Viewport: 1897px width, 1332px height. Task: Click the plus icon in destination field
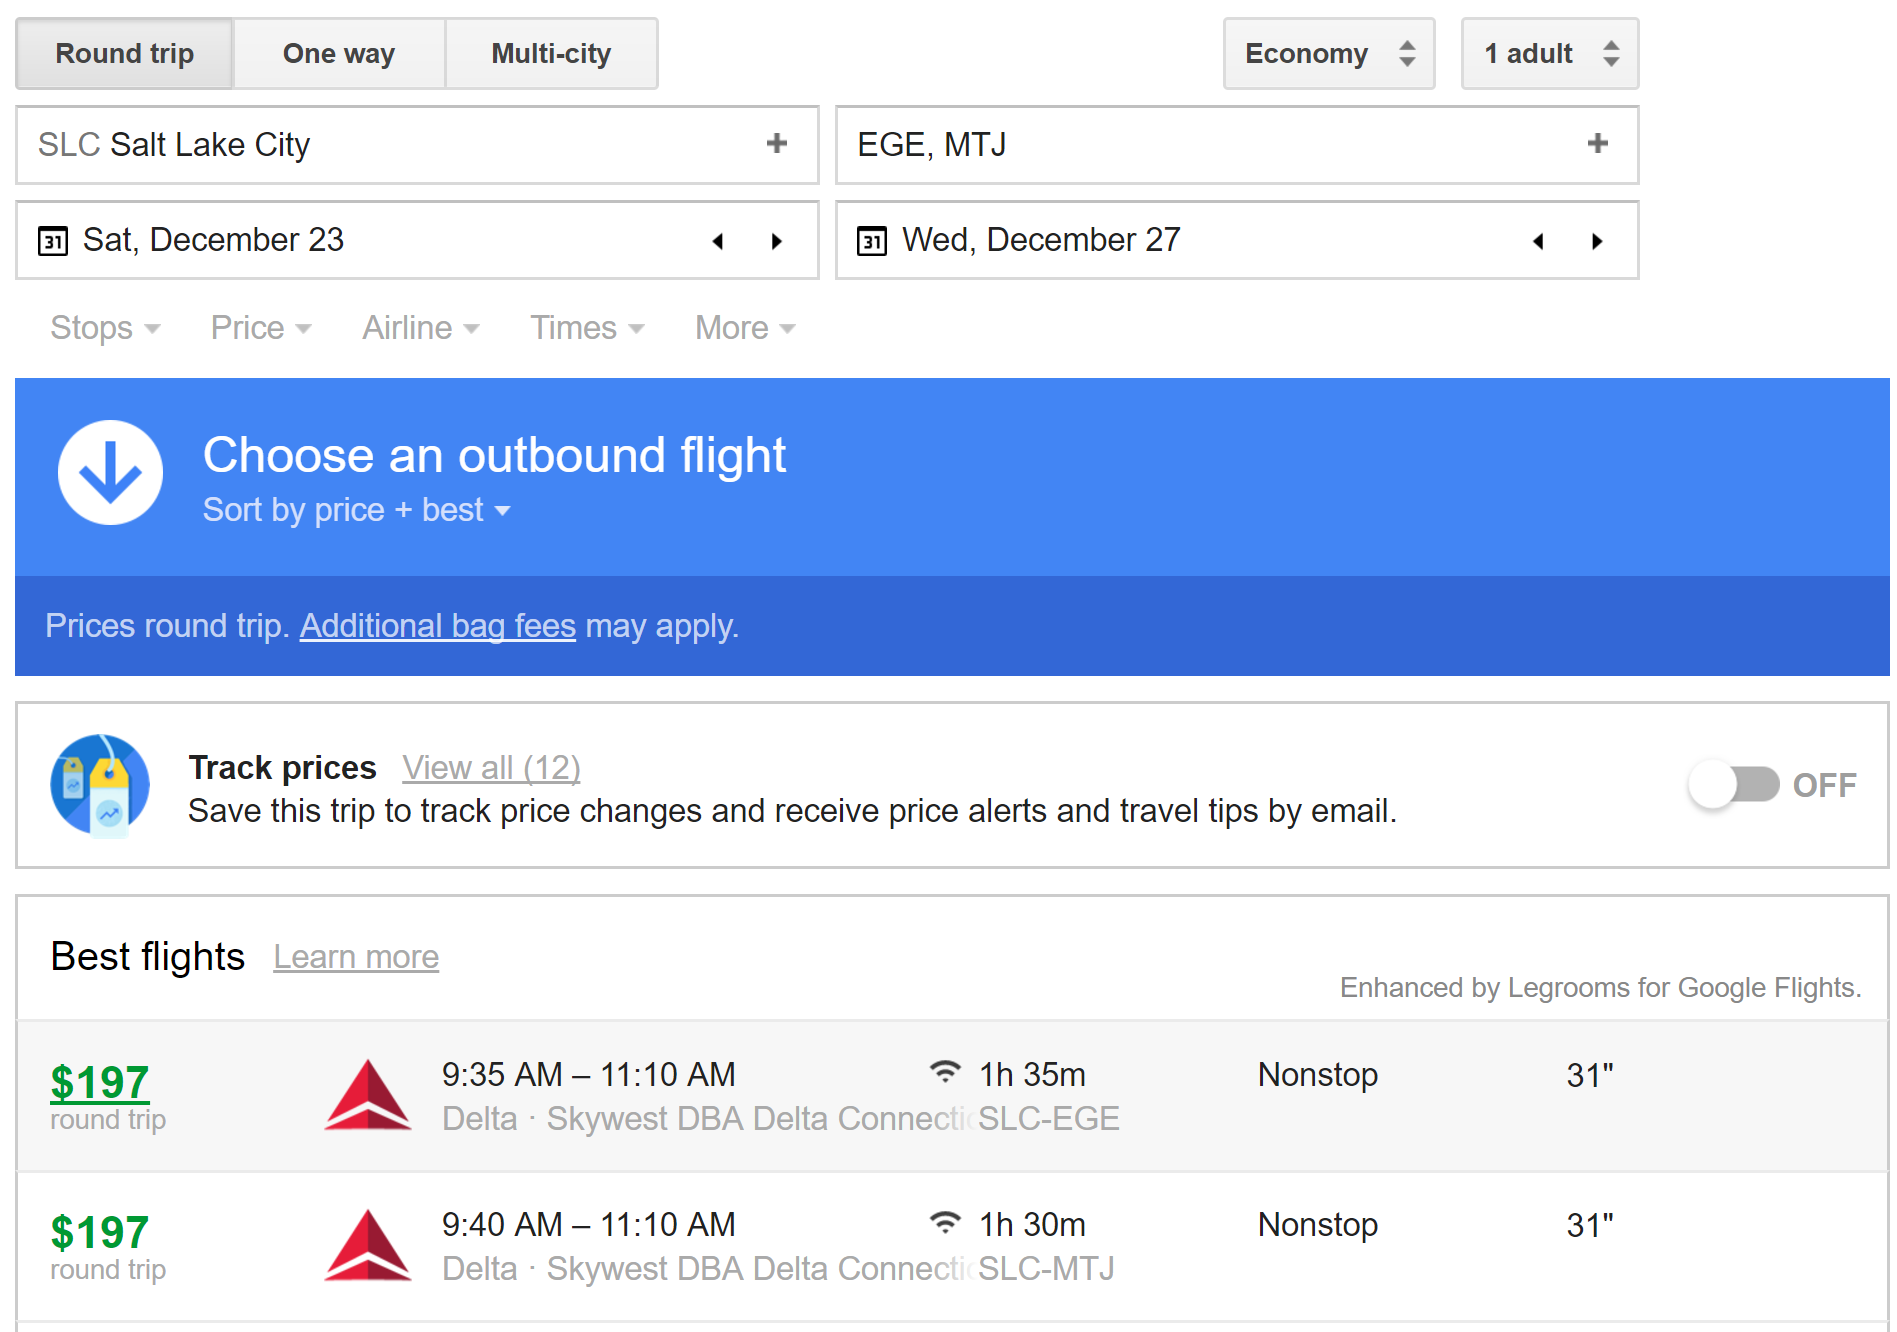coord(1597,144)
